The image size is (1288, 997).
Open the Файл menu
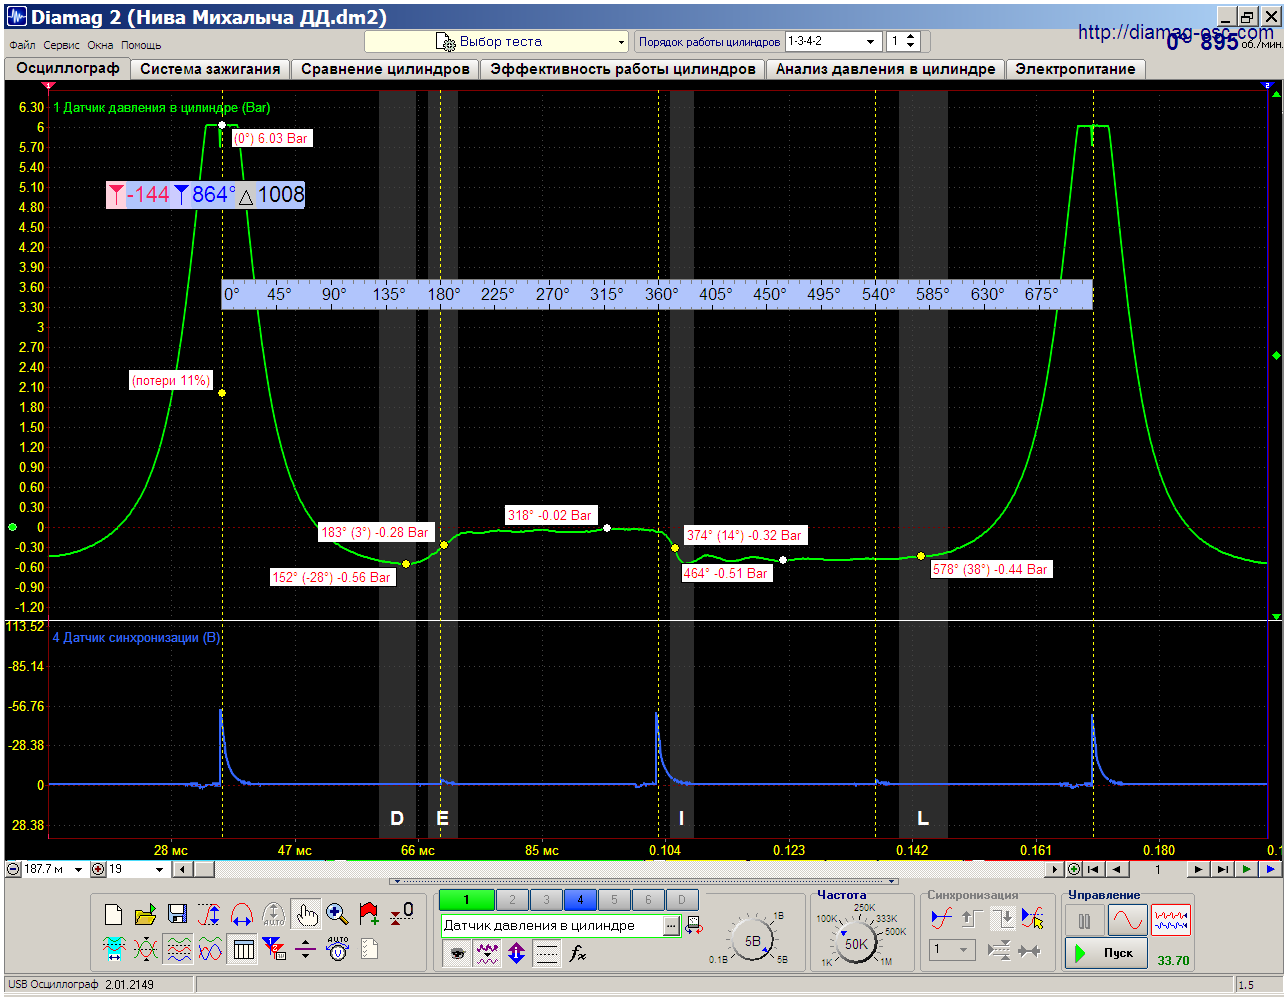click(x=22, y=45)
